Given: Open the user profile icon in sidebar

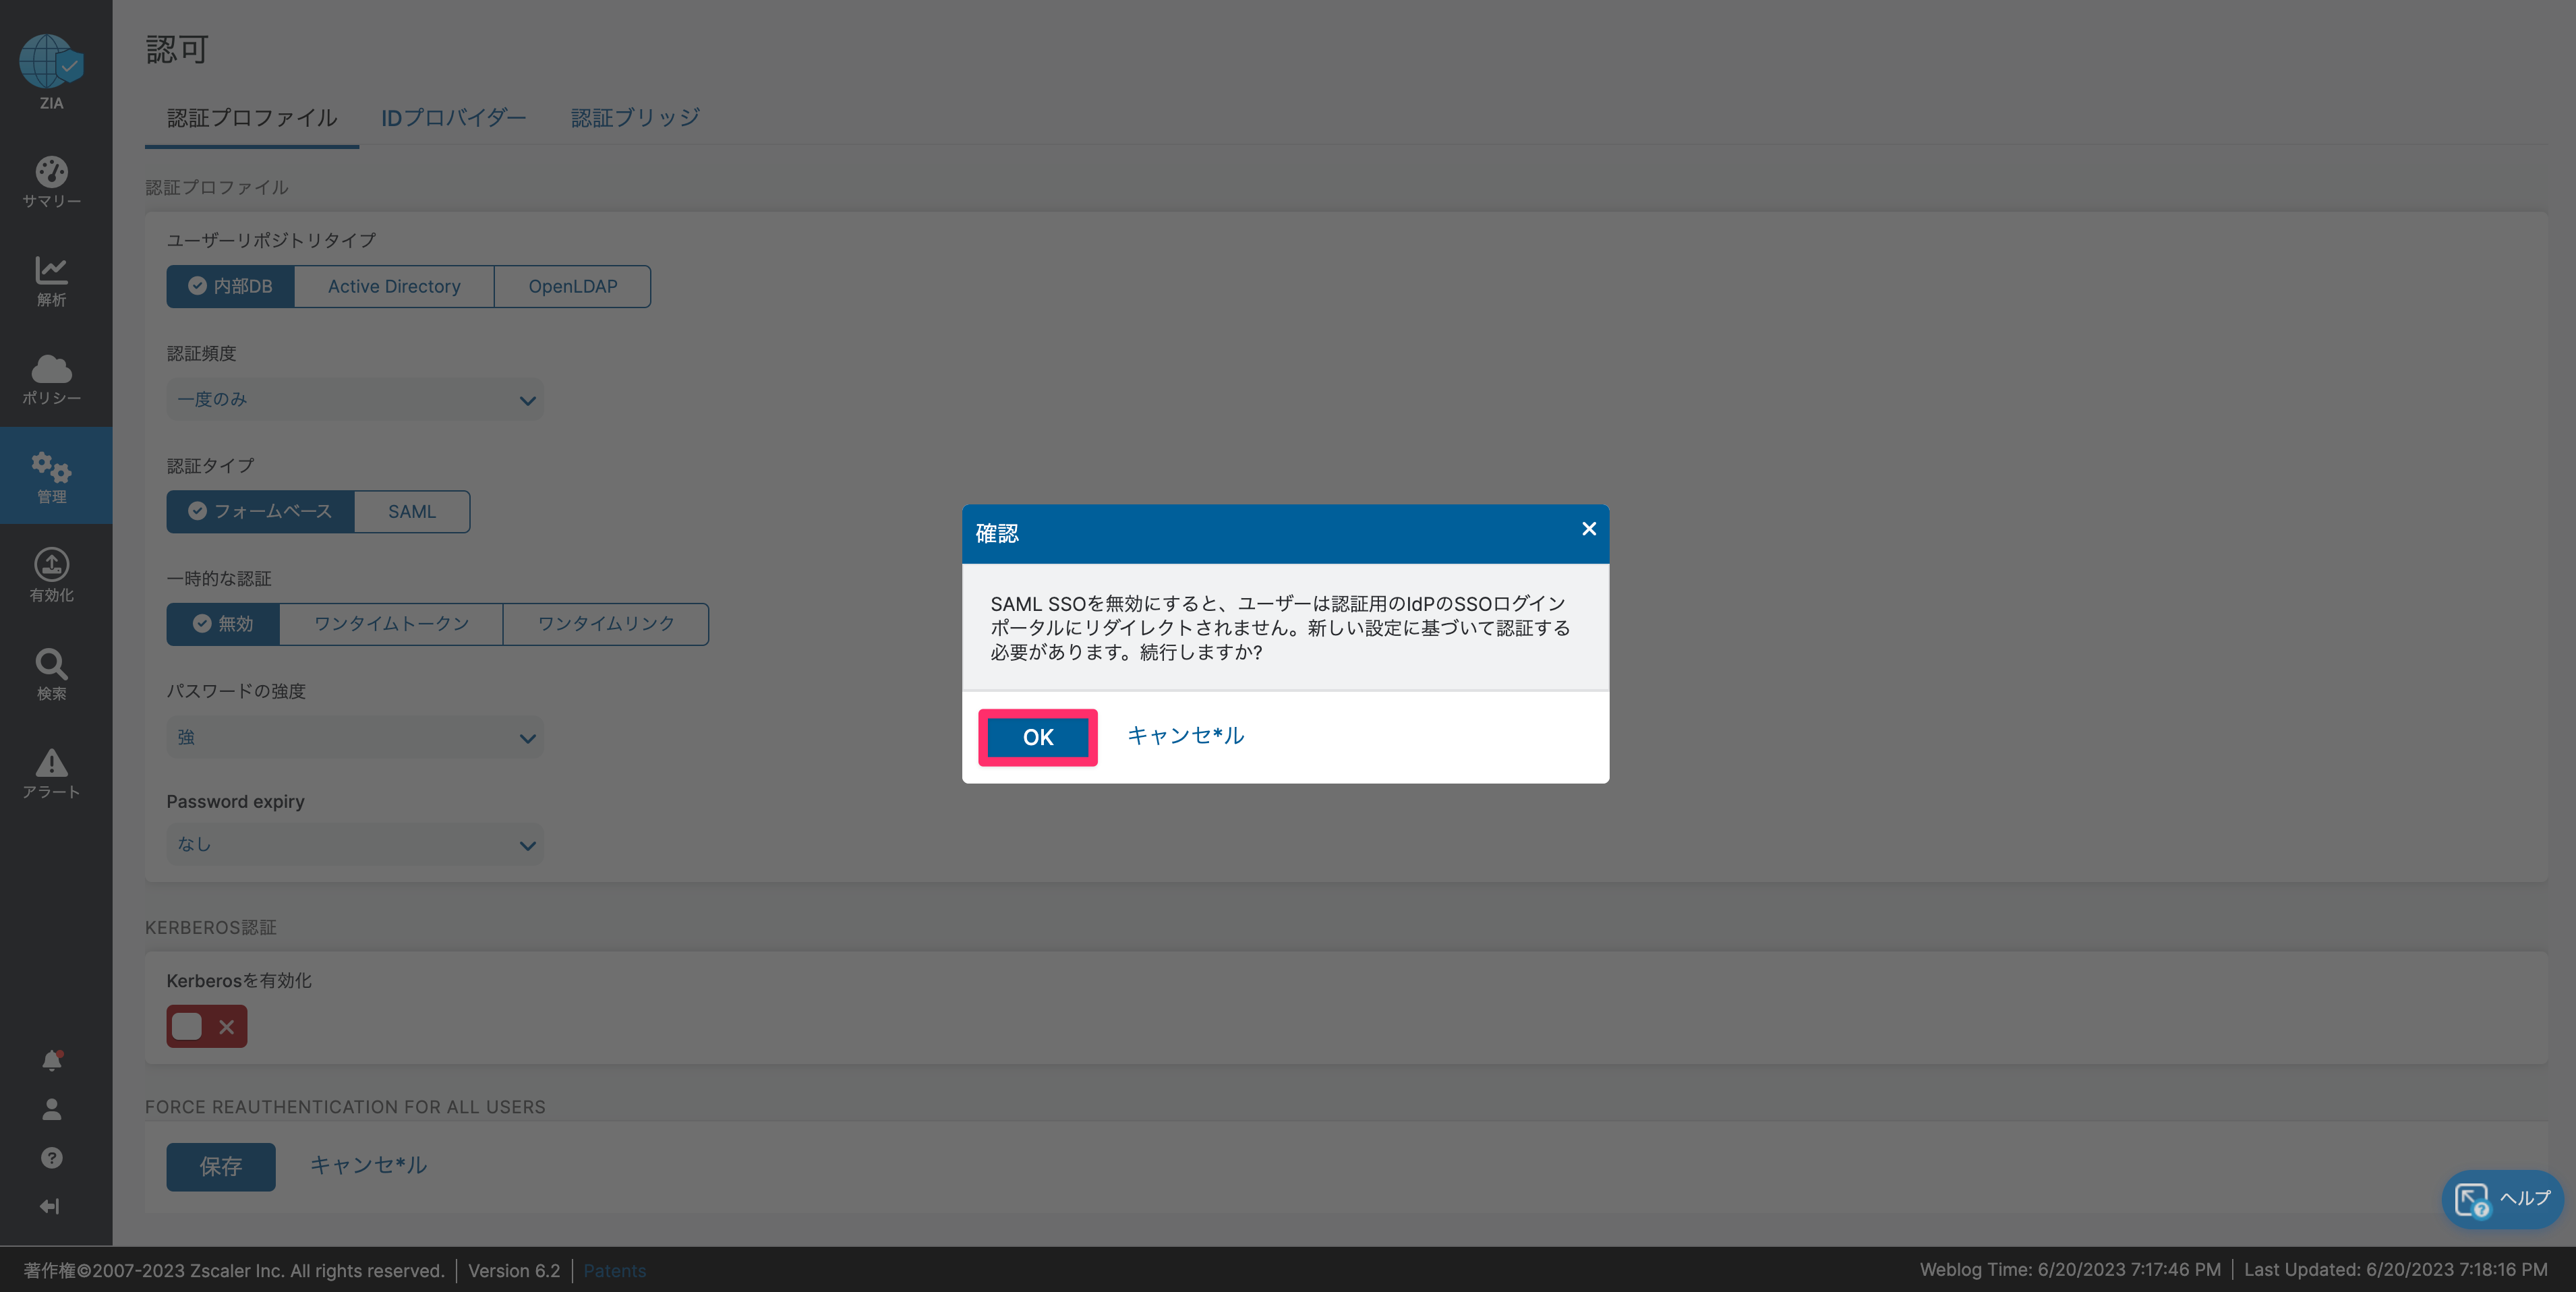Looking at the screenshot, I should [x=52, y=1109].
